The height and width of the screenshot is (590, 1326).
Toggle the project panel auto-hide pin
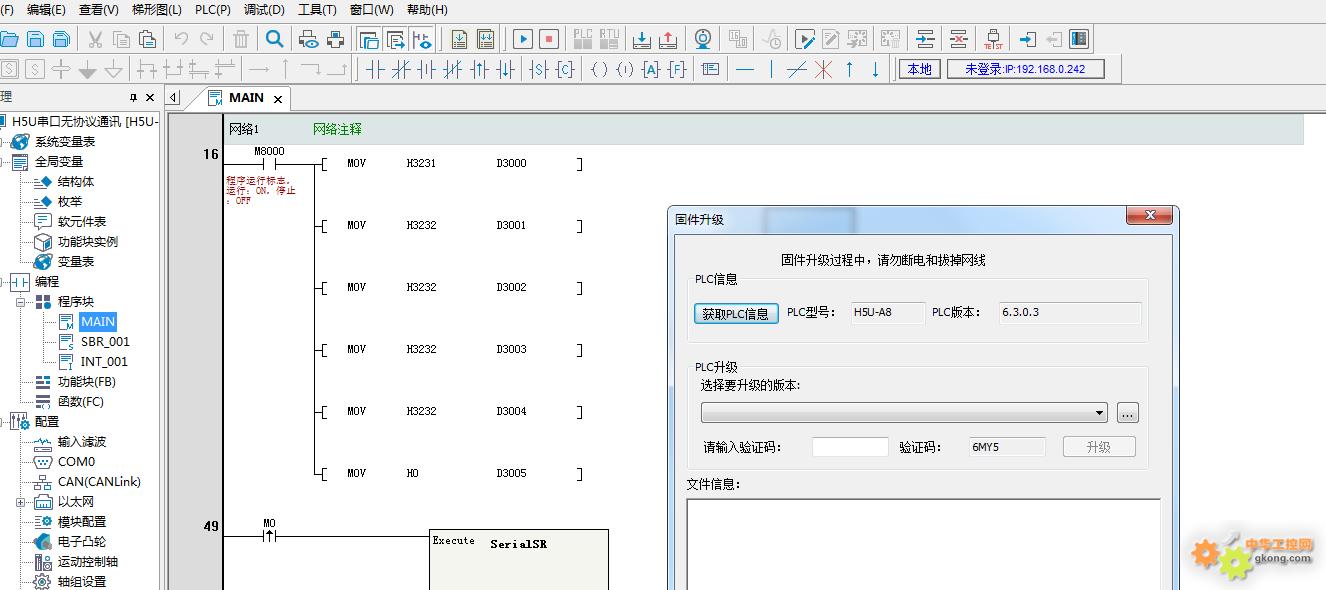point(133,97)
